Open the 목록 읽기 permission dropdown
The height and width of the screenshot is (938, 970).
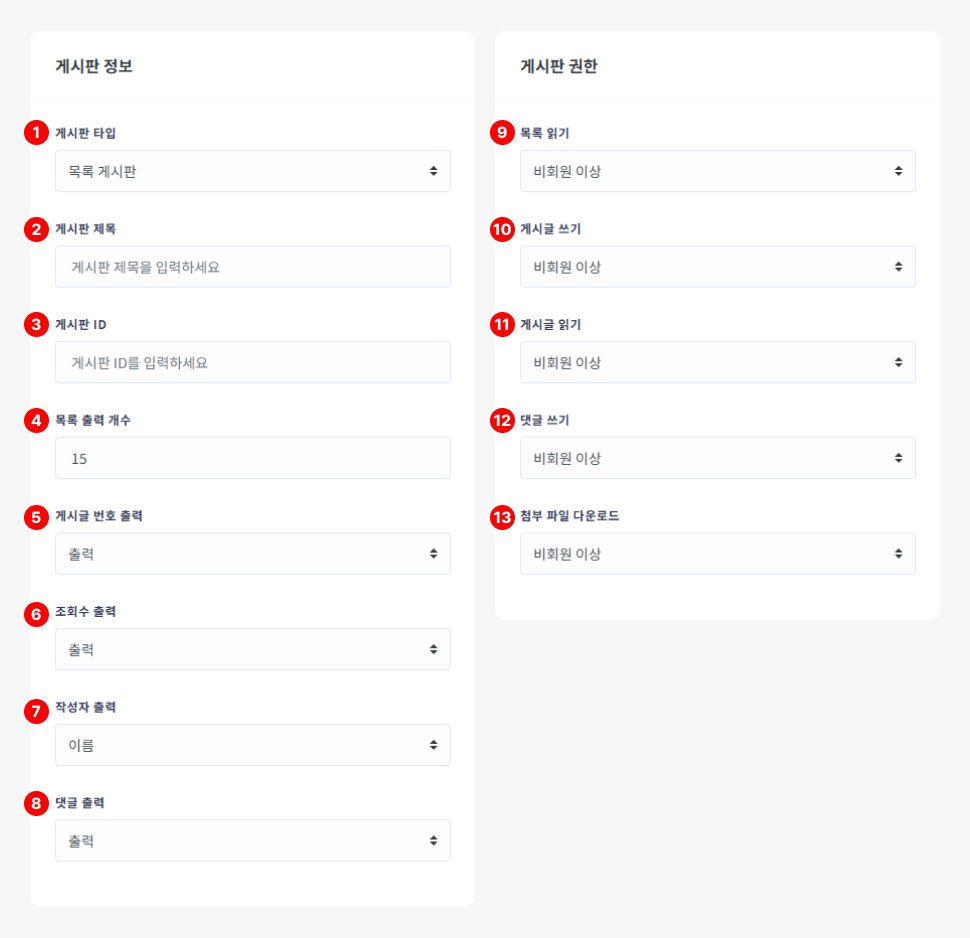coord(717,171)
